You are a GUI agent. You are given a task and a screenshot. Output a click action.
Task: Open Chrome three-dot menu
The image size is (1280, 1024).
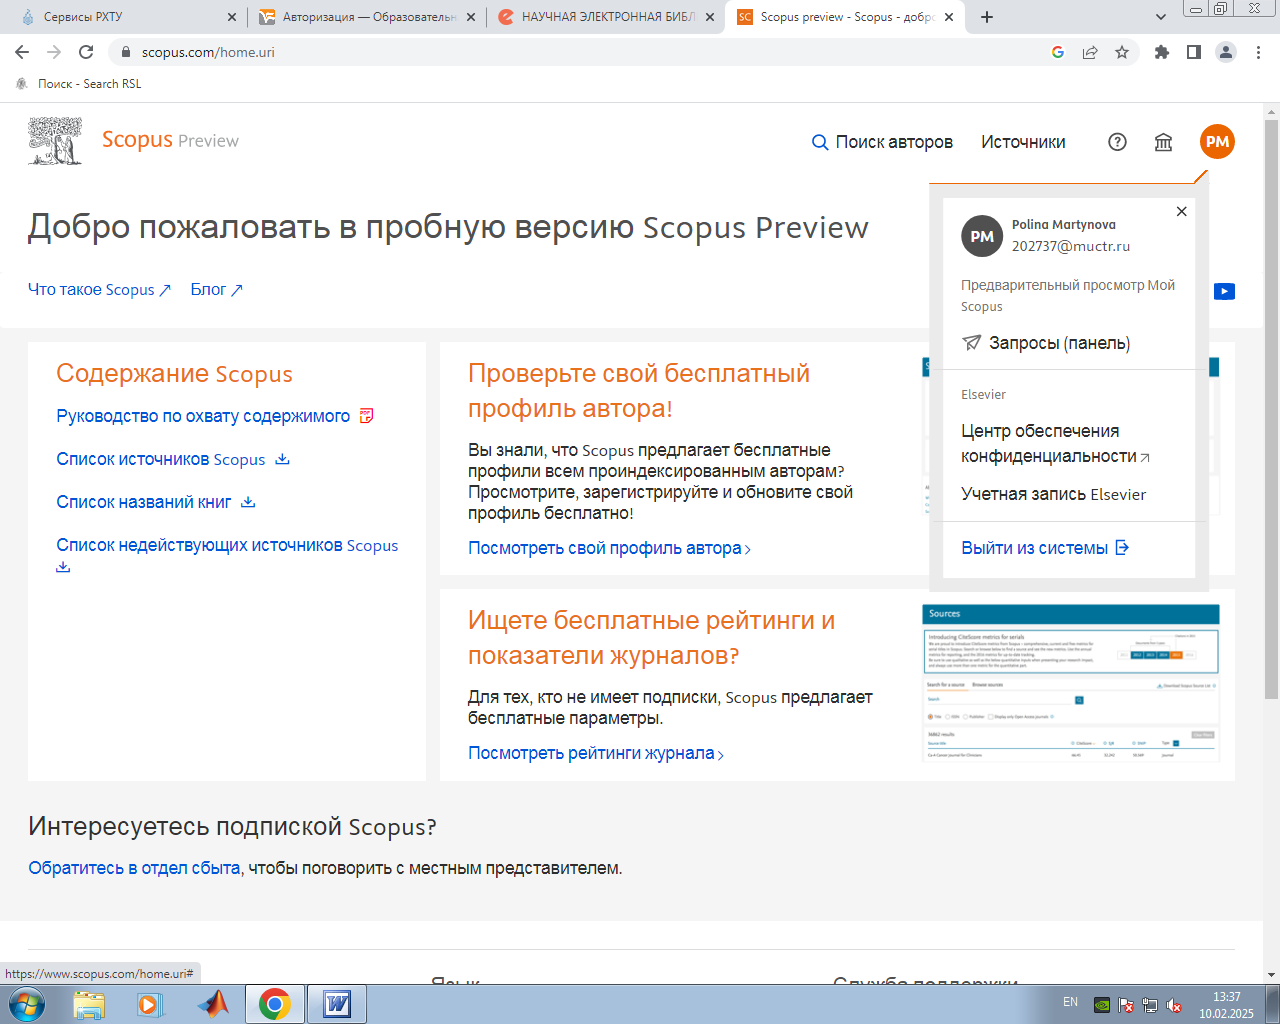click(x=1258, y=52)
